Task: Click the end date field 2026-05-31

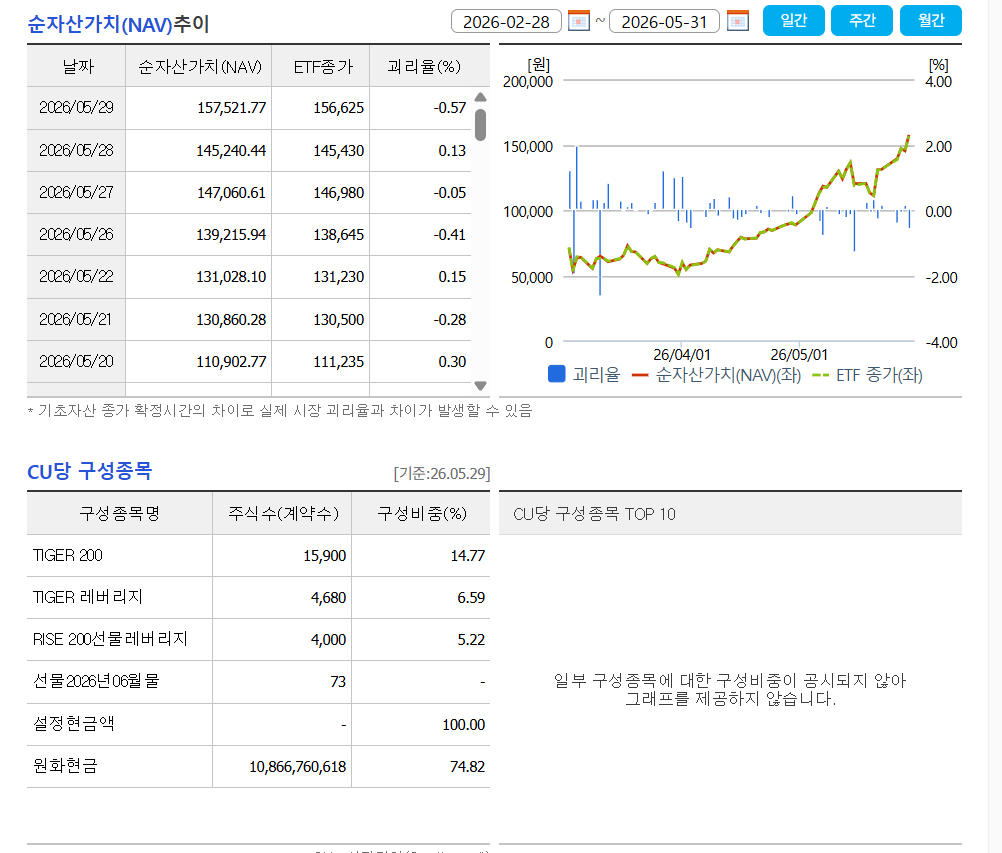Action: [665, 21]
